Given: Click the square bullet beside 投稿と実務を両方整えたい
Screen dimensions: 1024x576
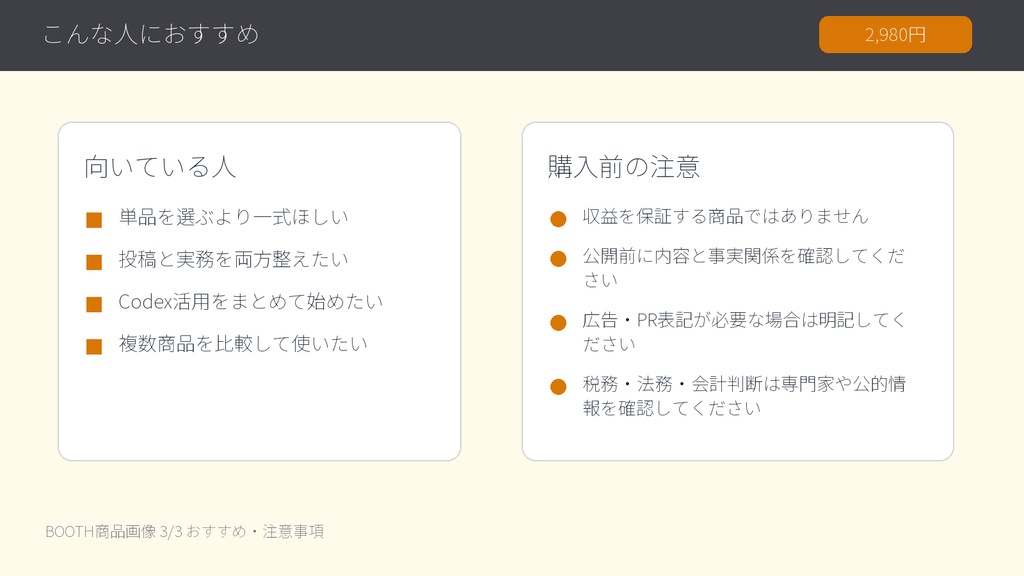Looking at the screenshot, I should (94, 263).
